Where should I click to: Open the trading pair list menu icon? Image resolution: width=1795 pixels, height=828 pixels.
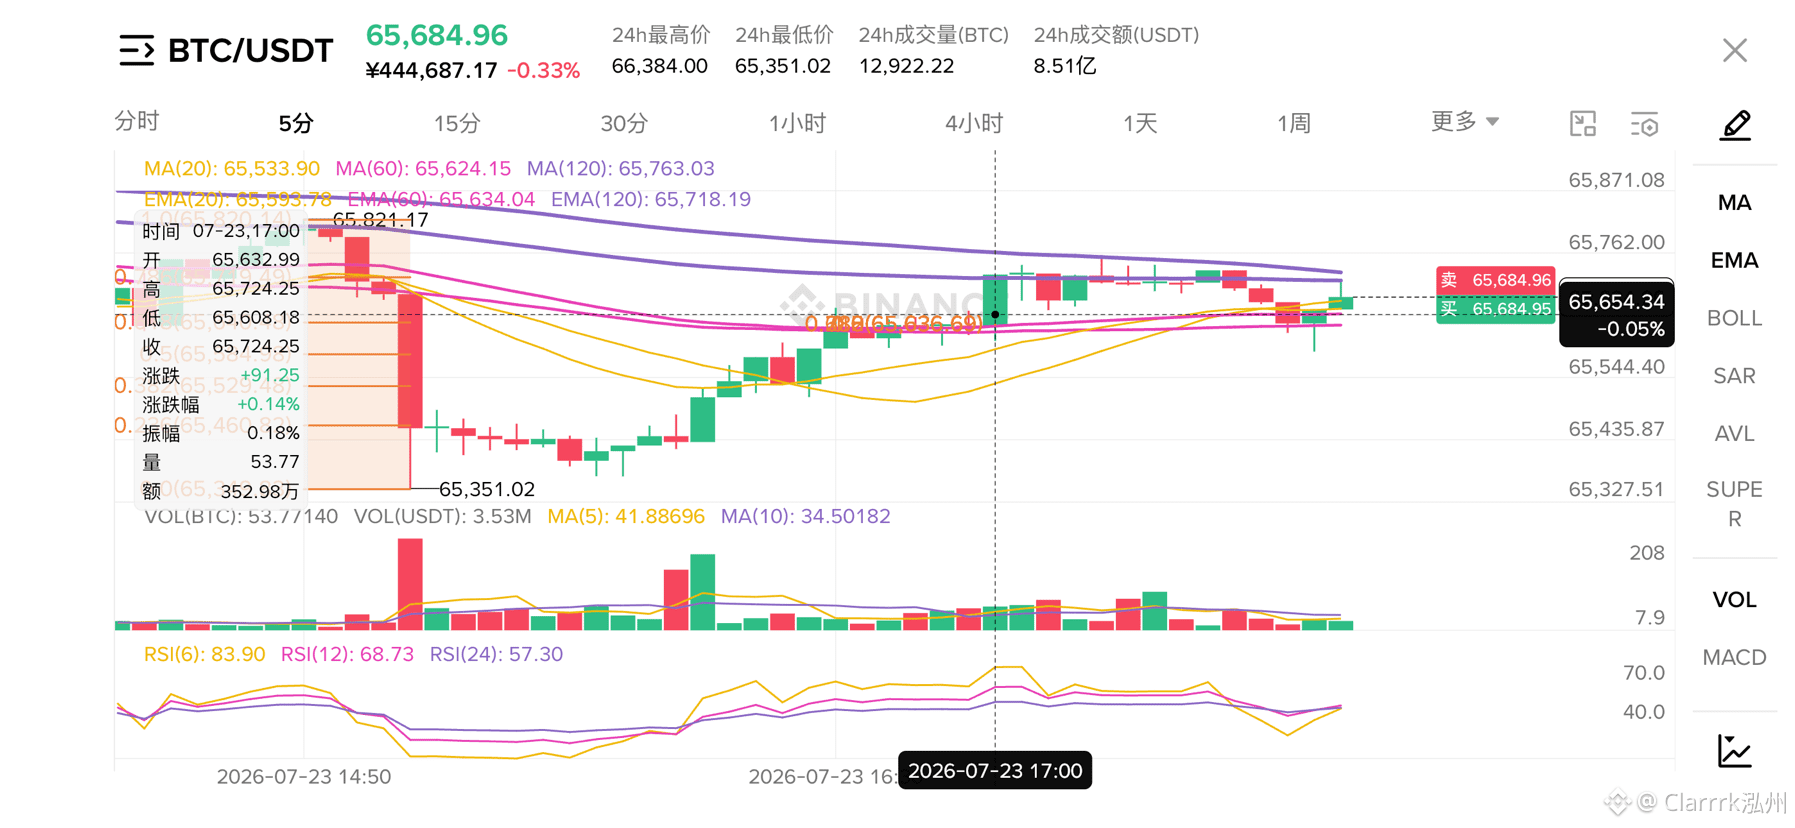pyautogui.click(x=137, y=50)
